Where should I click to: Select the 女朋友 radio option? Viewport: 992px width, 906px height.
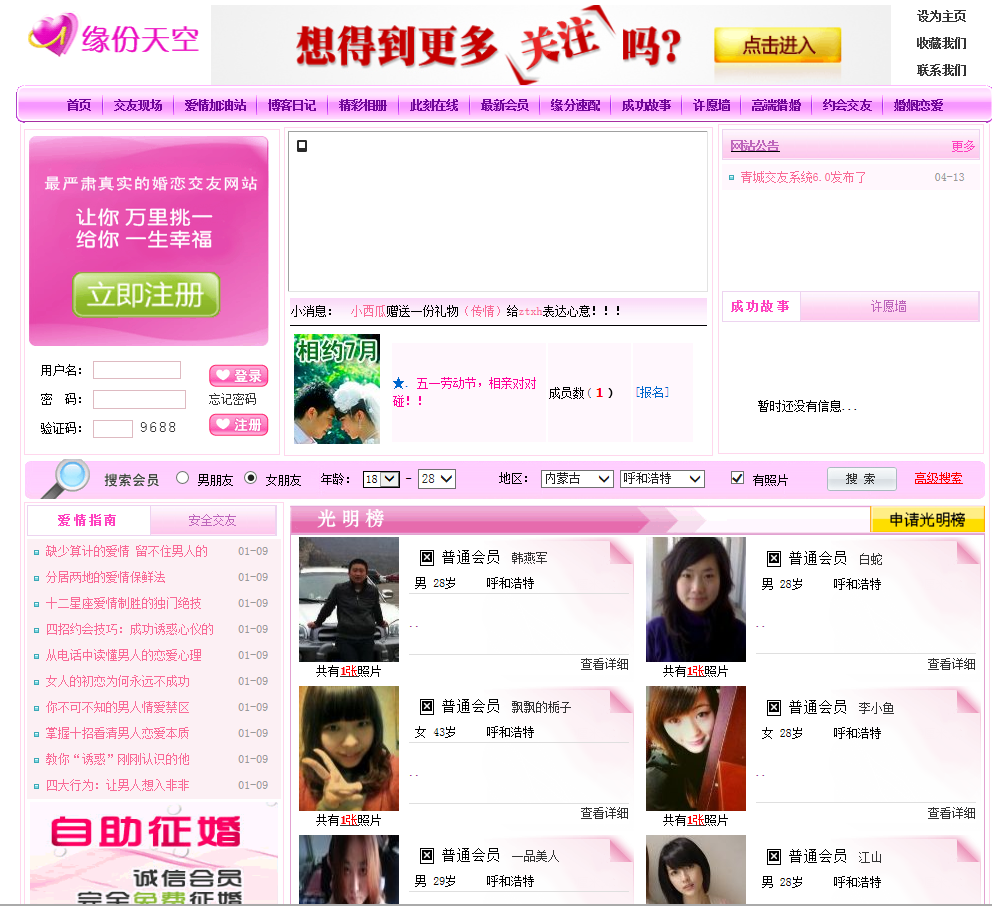251,478
